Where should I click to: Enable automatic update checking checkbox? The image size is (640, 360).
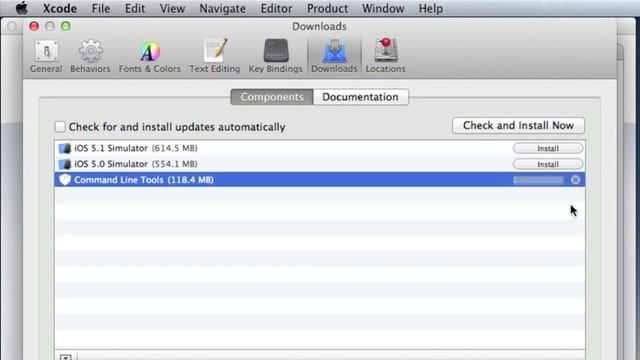pyautogui.click(x=60, y=127)
